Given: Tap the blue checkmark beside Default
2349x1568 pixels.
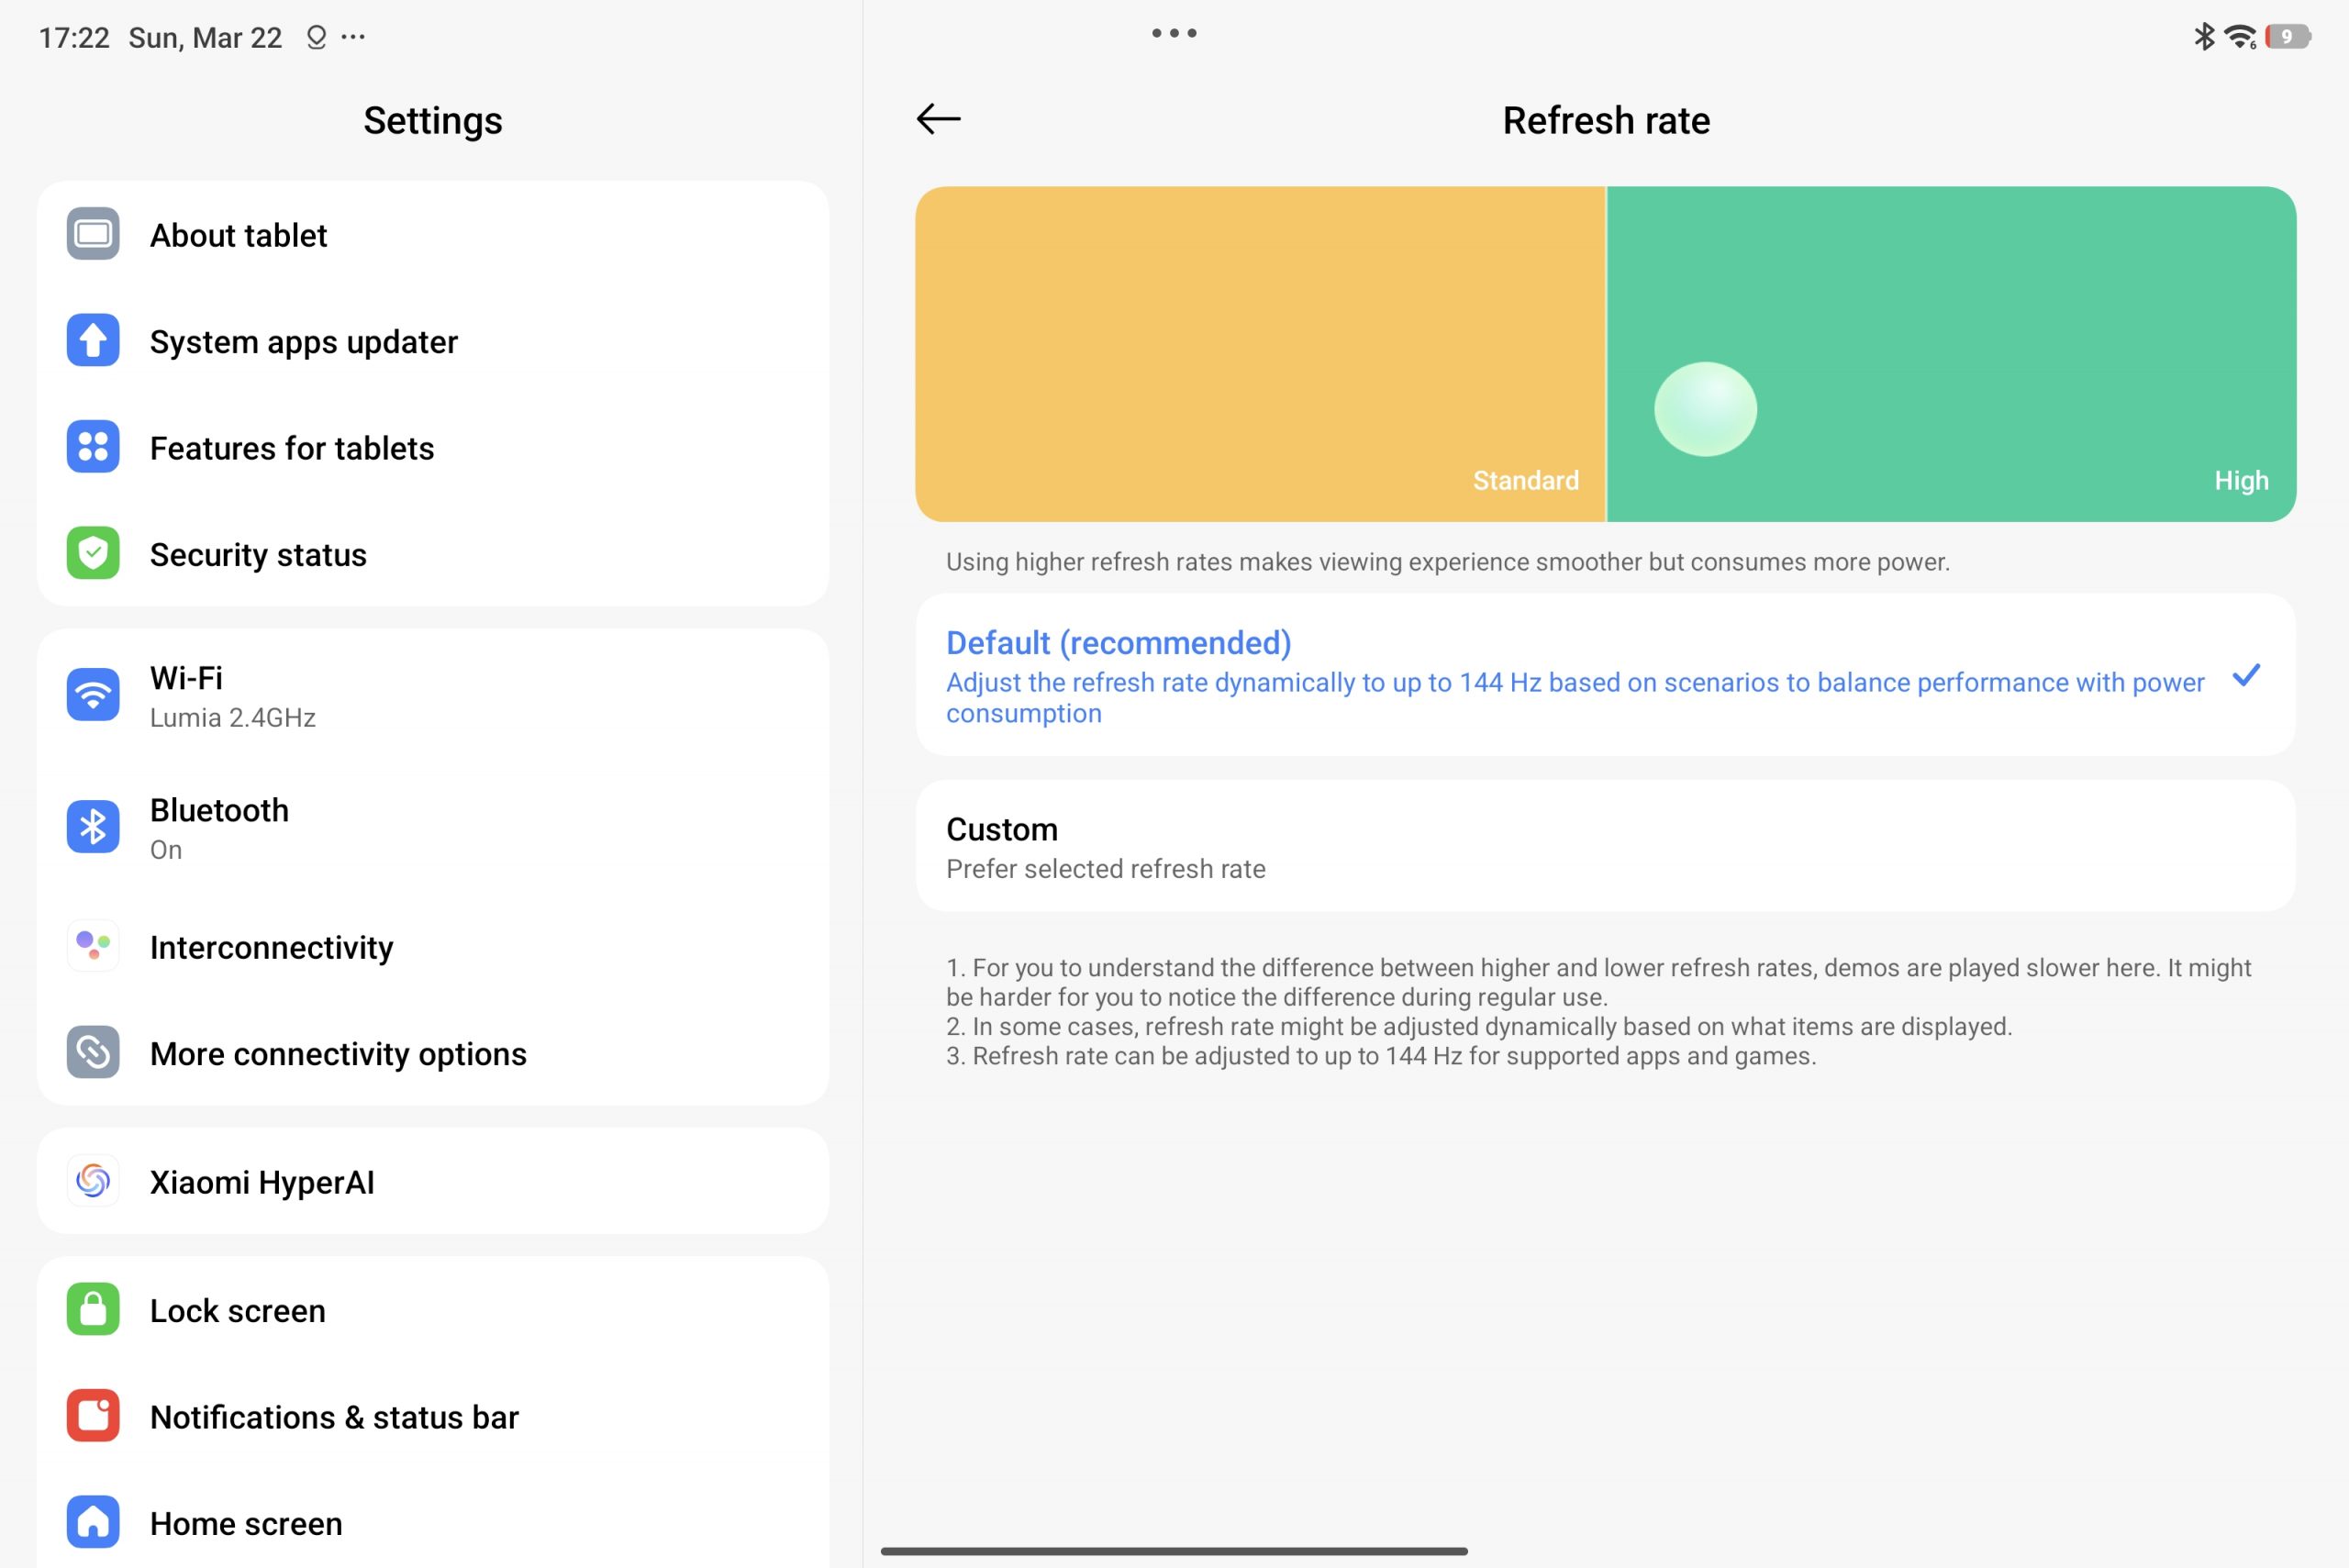Looking at the screenshot, I should [x=2246, y=676].
